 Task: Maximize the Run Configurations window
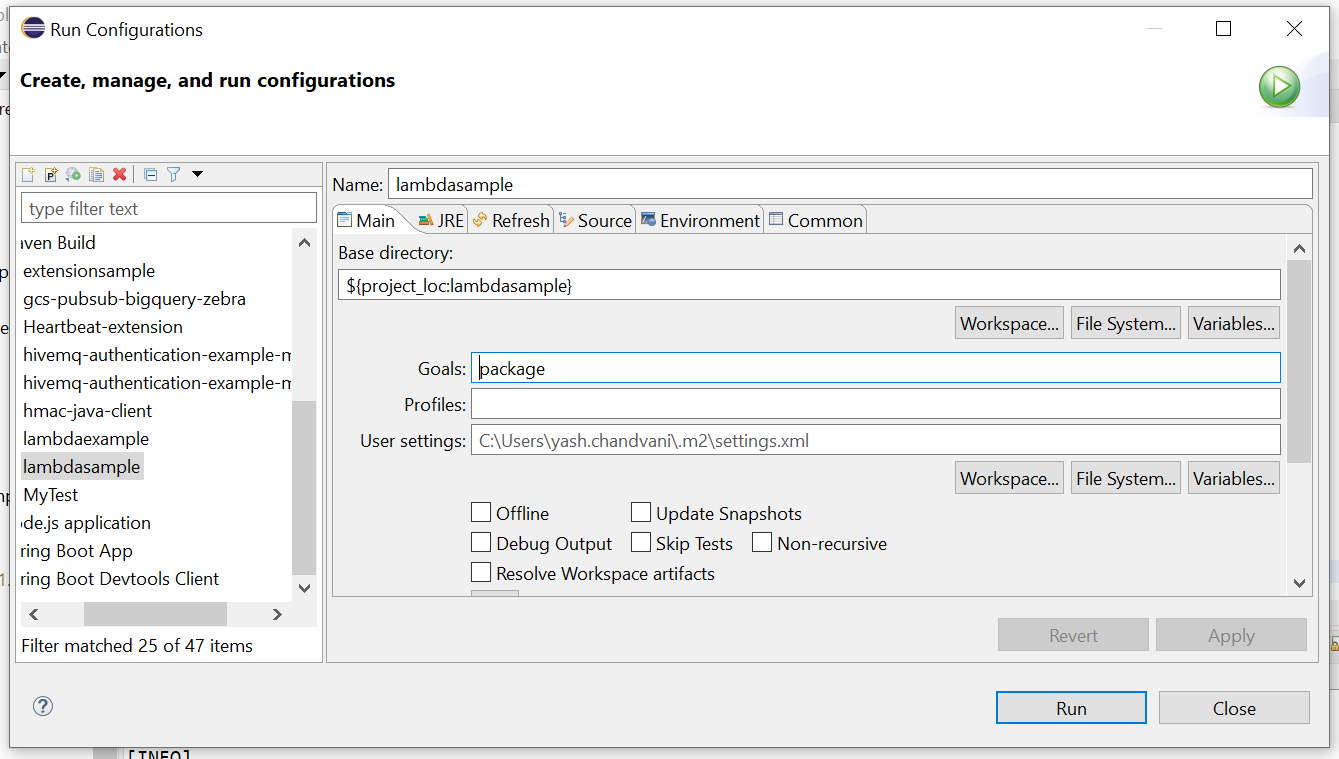1223,29
